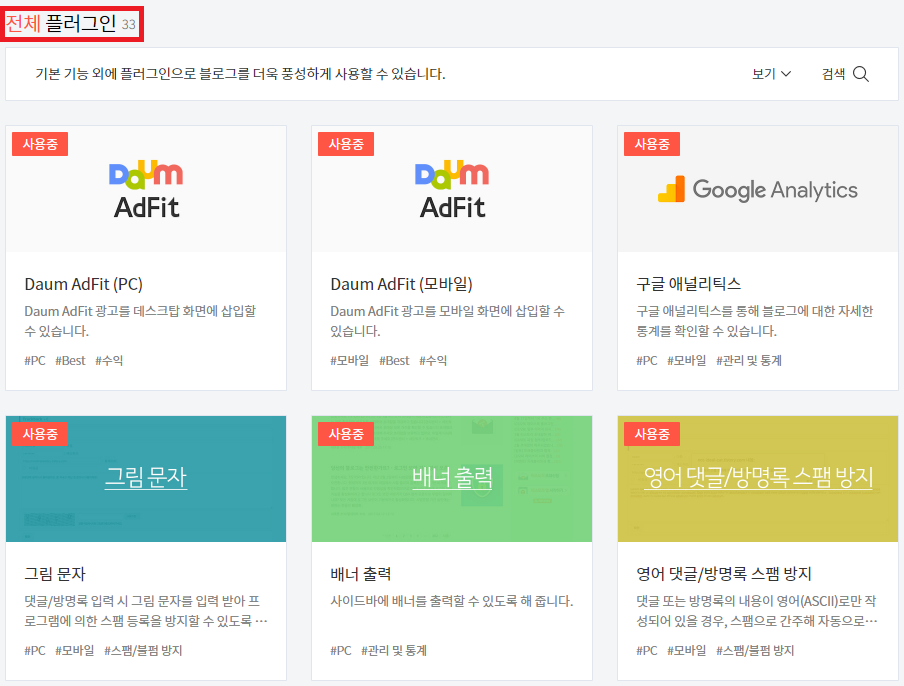Viewport: 904px width, 686px height.
Task: Click #PC tag under 구글 애널리틱스
Action: tap(646, 361)
